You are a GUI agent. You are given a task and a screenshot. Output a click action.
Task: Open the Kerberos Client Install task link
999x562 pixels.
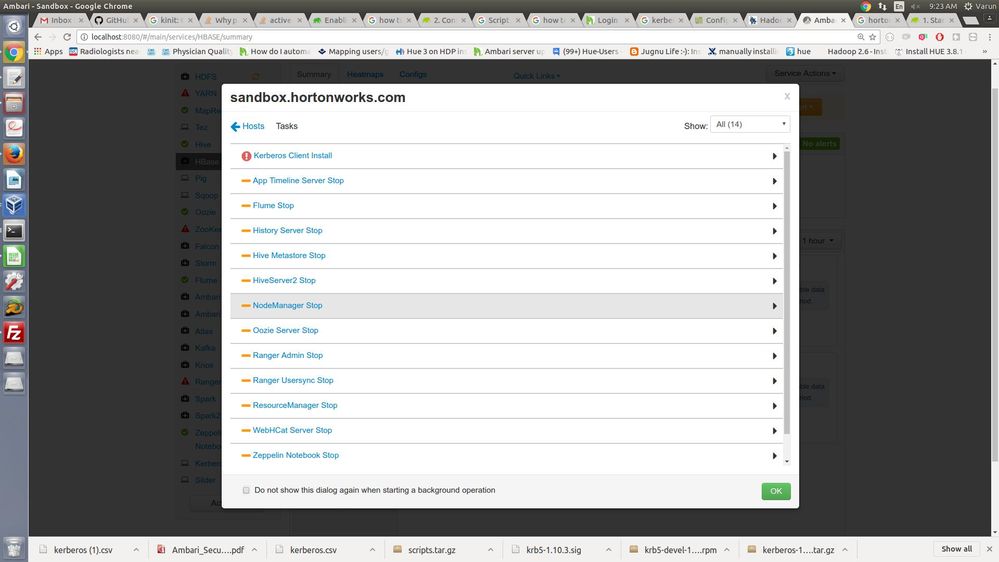tap(292, 155)
